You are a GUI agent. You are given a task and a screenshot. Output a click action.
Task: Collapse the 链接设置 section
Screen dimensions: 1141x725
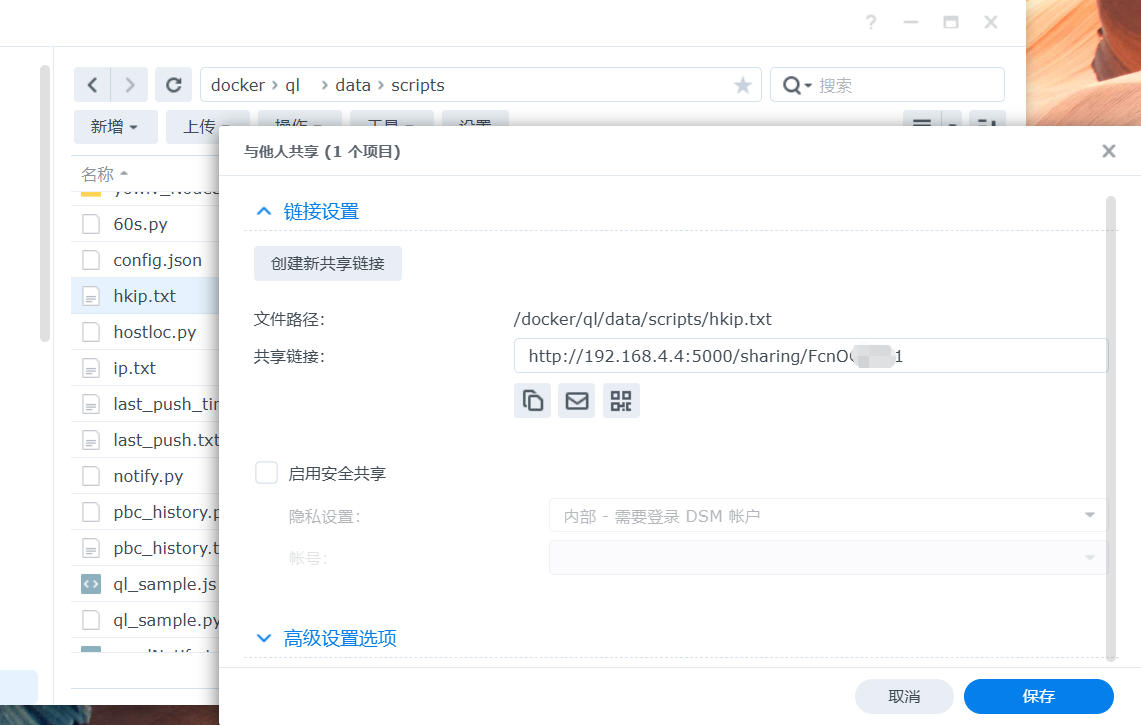(264, 211)
